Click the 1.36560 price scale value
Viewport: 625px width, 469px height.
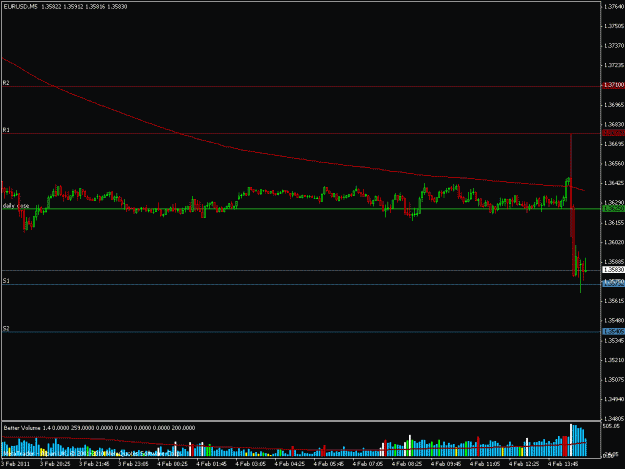[x=614, y=163]
